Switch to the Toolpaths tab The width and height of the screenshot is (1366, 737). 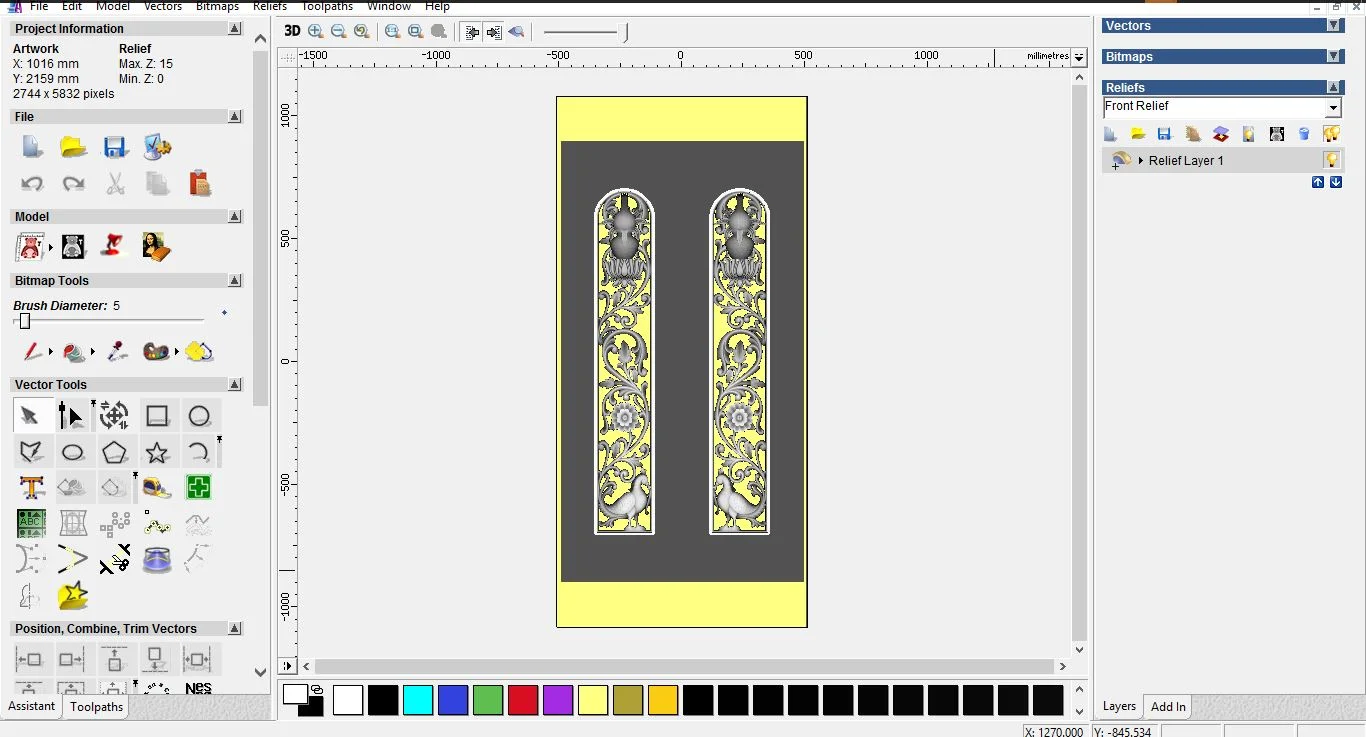[x=96, y=707]
